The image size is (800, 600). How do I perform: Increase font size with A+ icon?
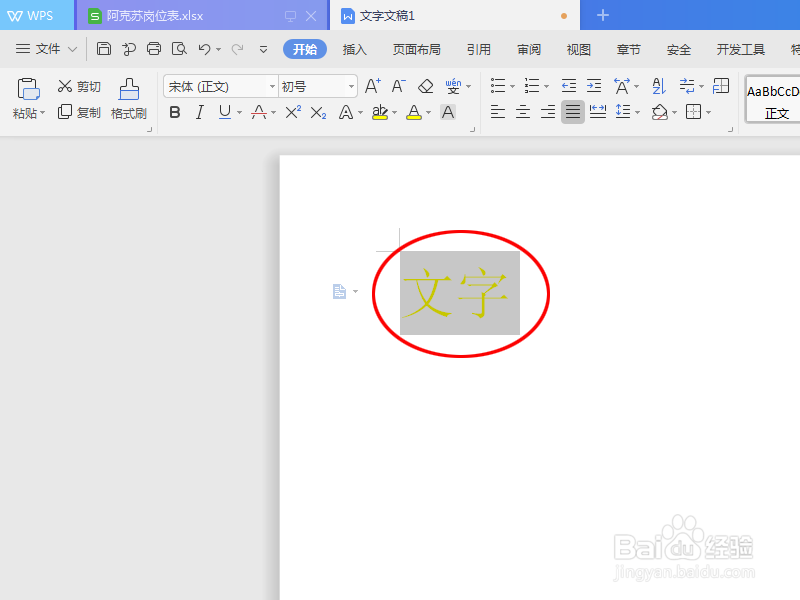(372, 86)
